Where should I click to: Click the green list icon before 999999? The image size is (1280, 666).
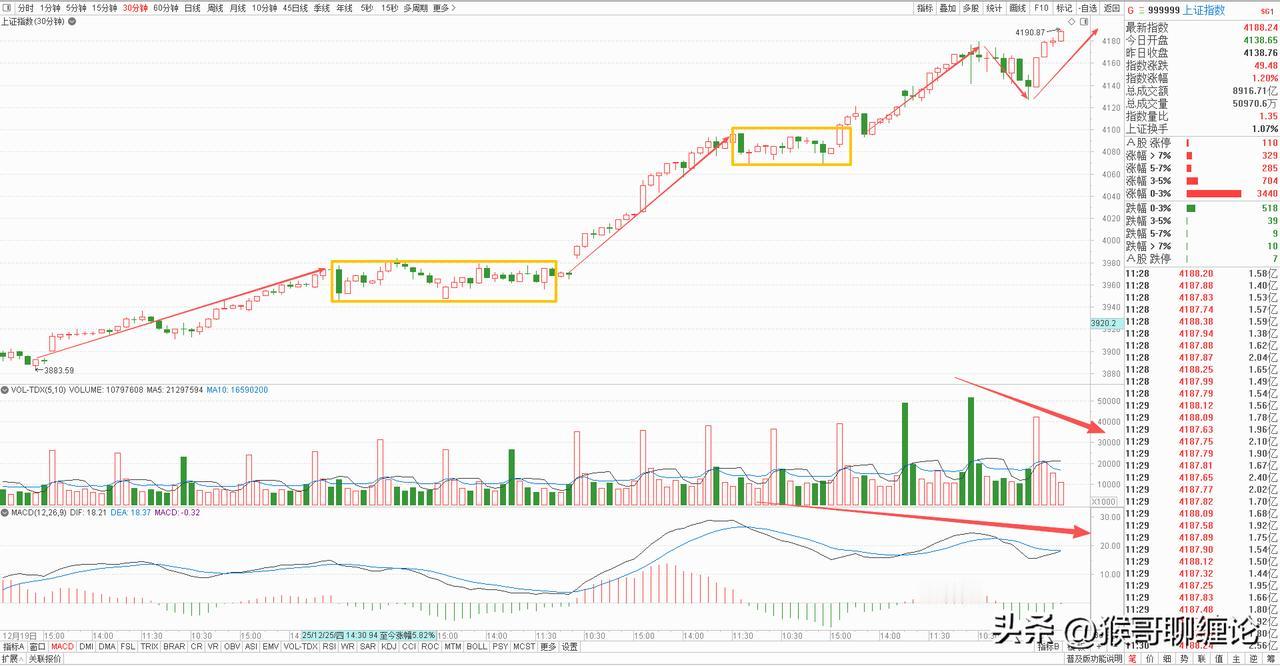point(1141,9)
